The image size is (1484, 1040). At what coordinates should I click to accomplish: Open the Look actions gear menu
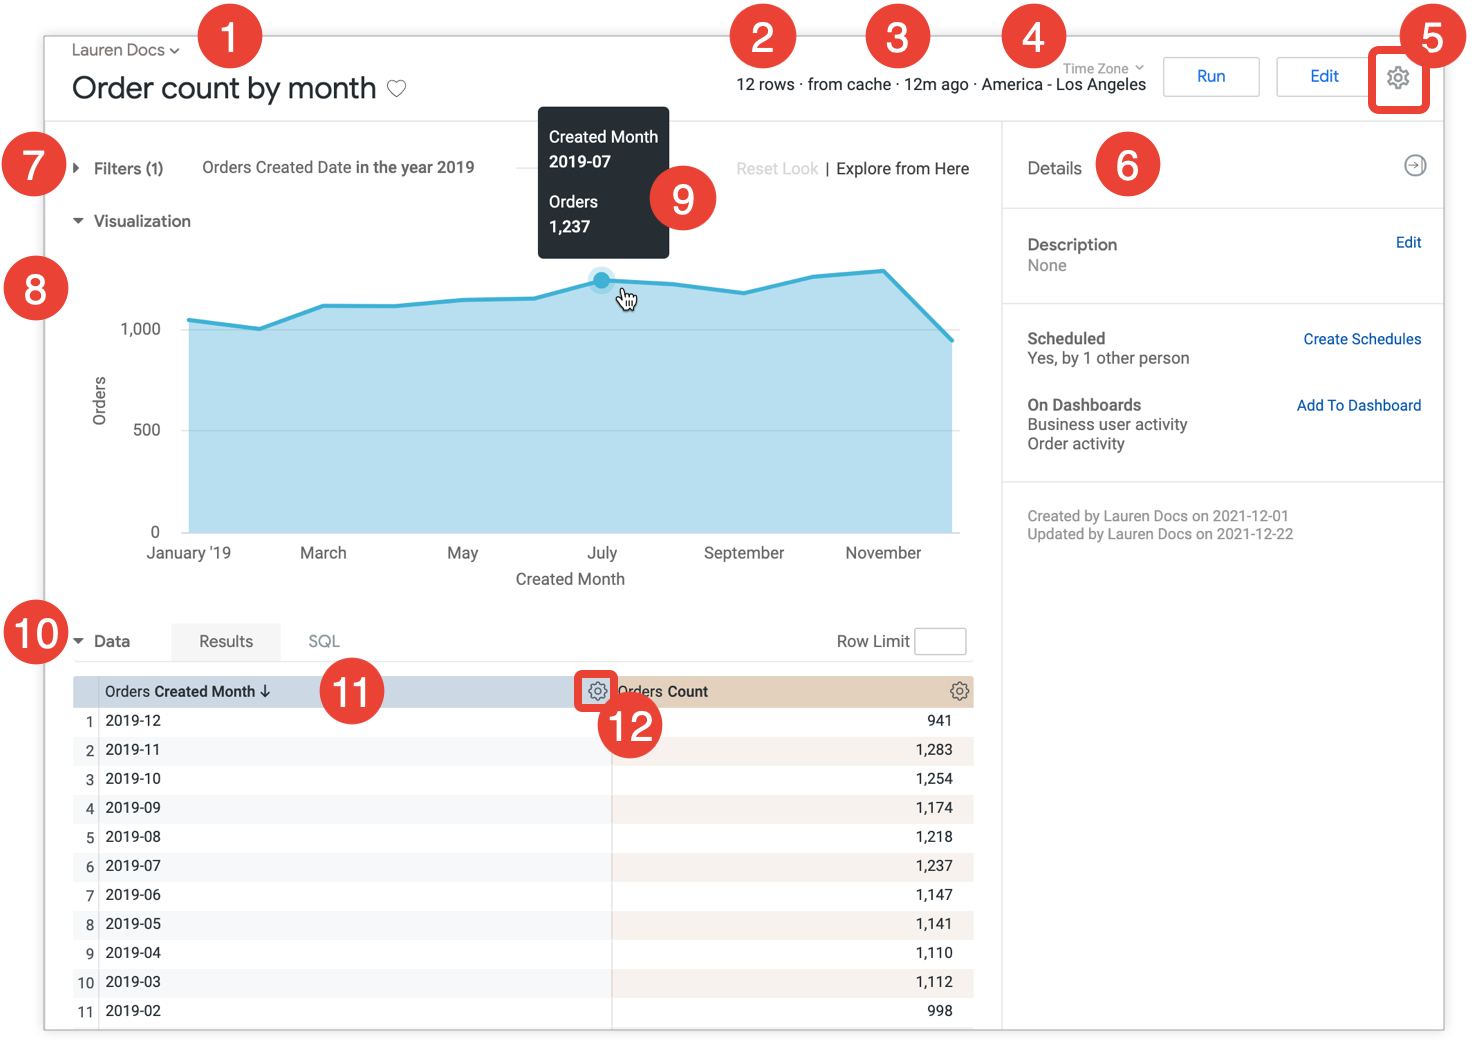tap(1397, 78)
